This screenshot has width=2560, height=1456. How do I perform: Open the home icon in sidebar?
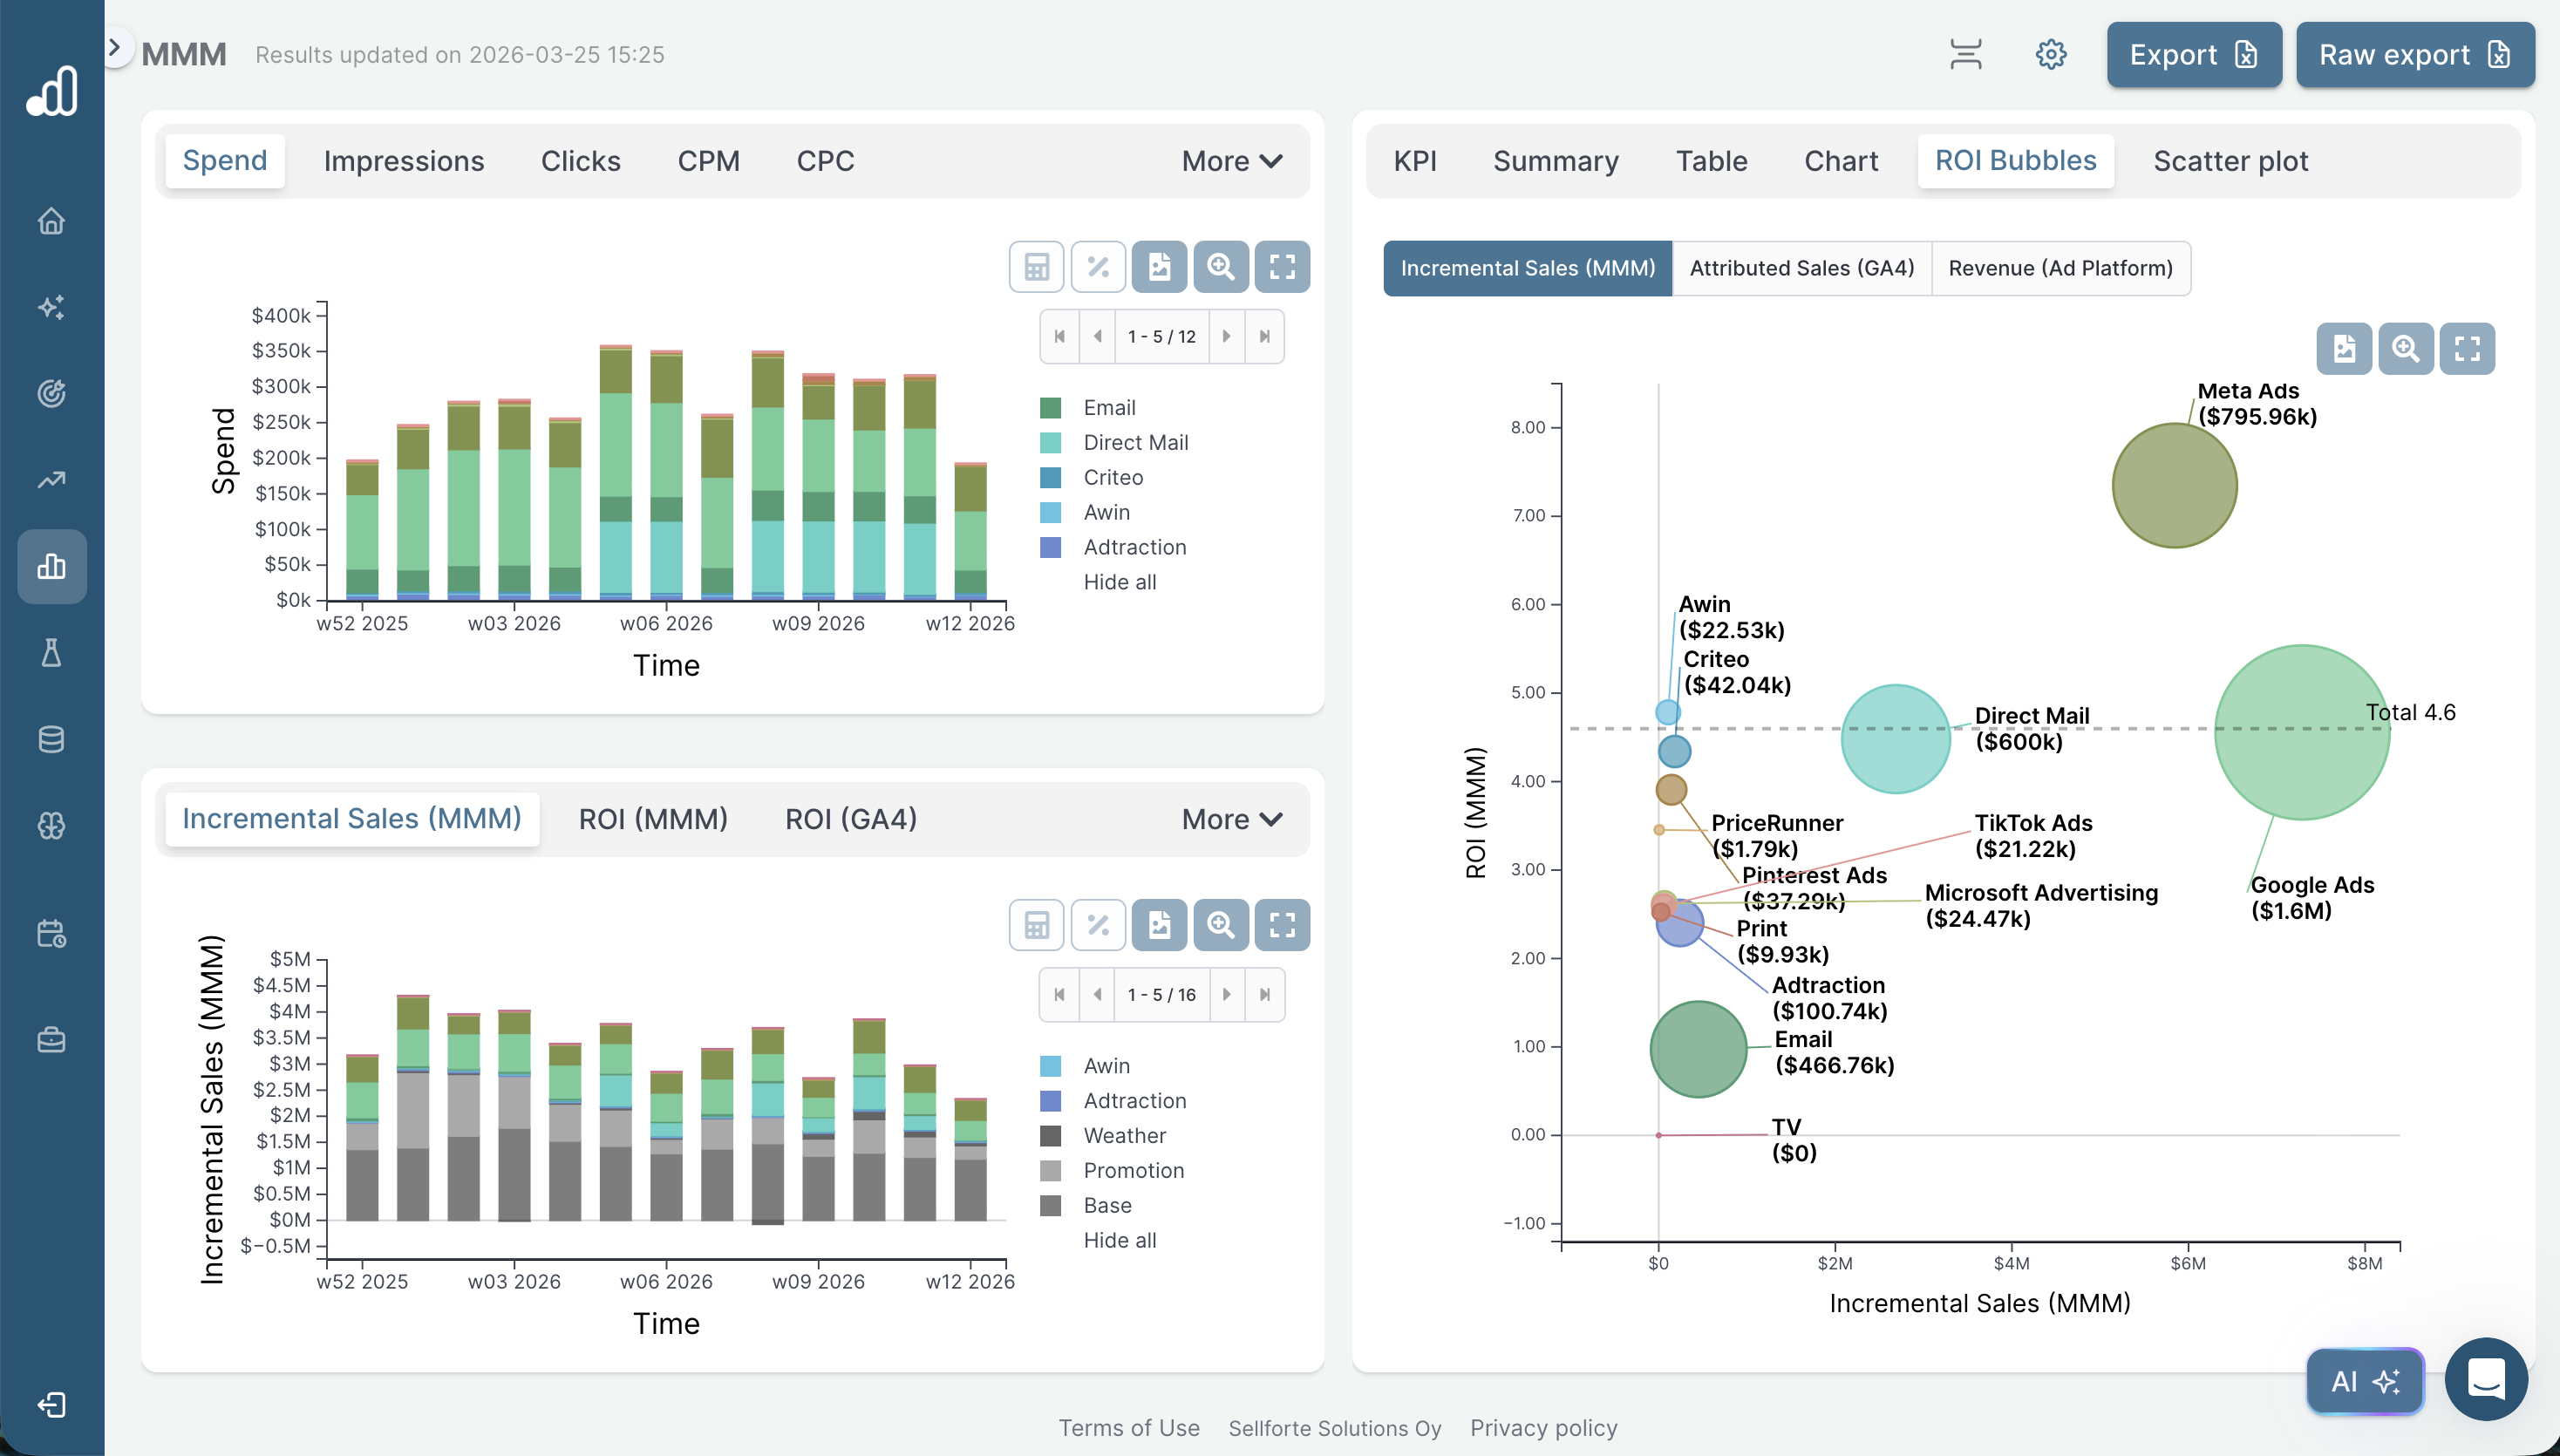click(51, 221)
